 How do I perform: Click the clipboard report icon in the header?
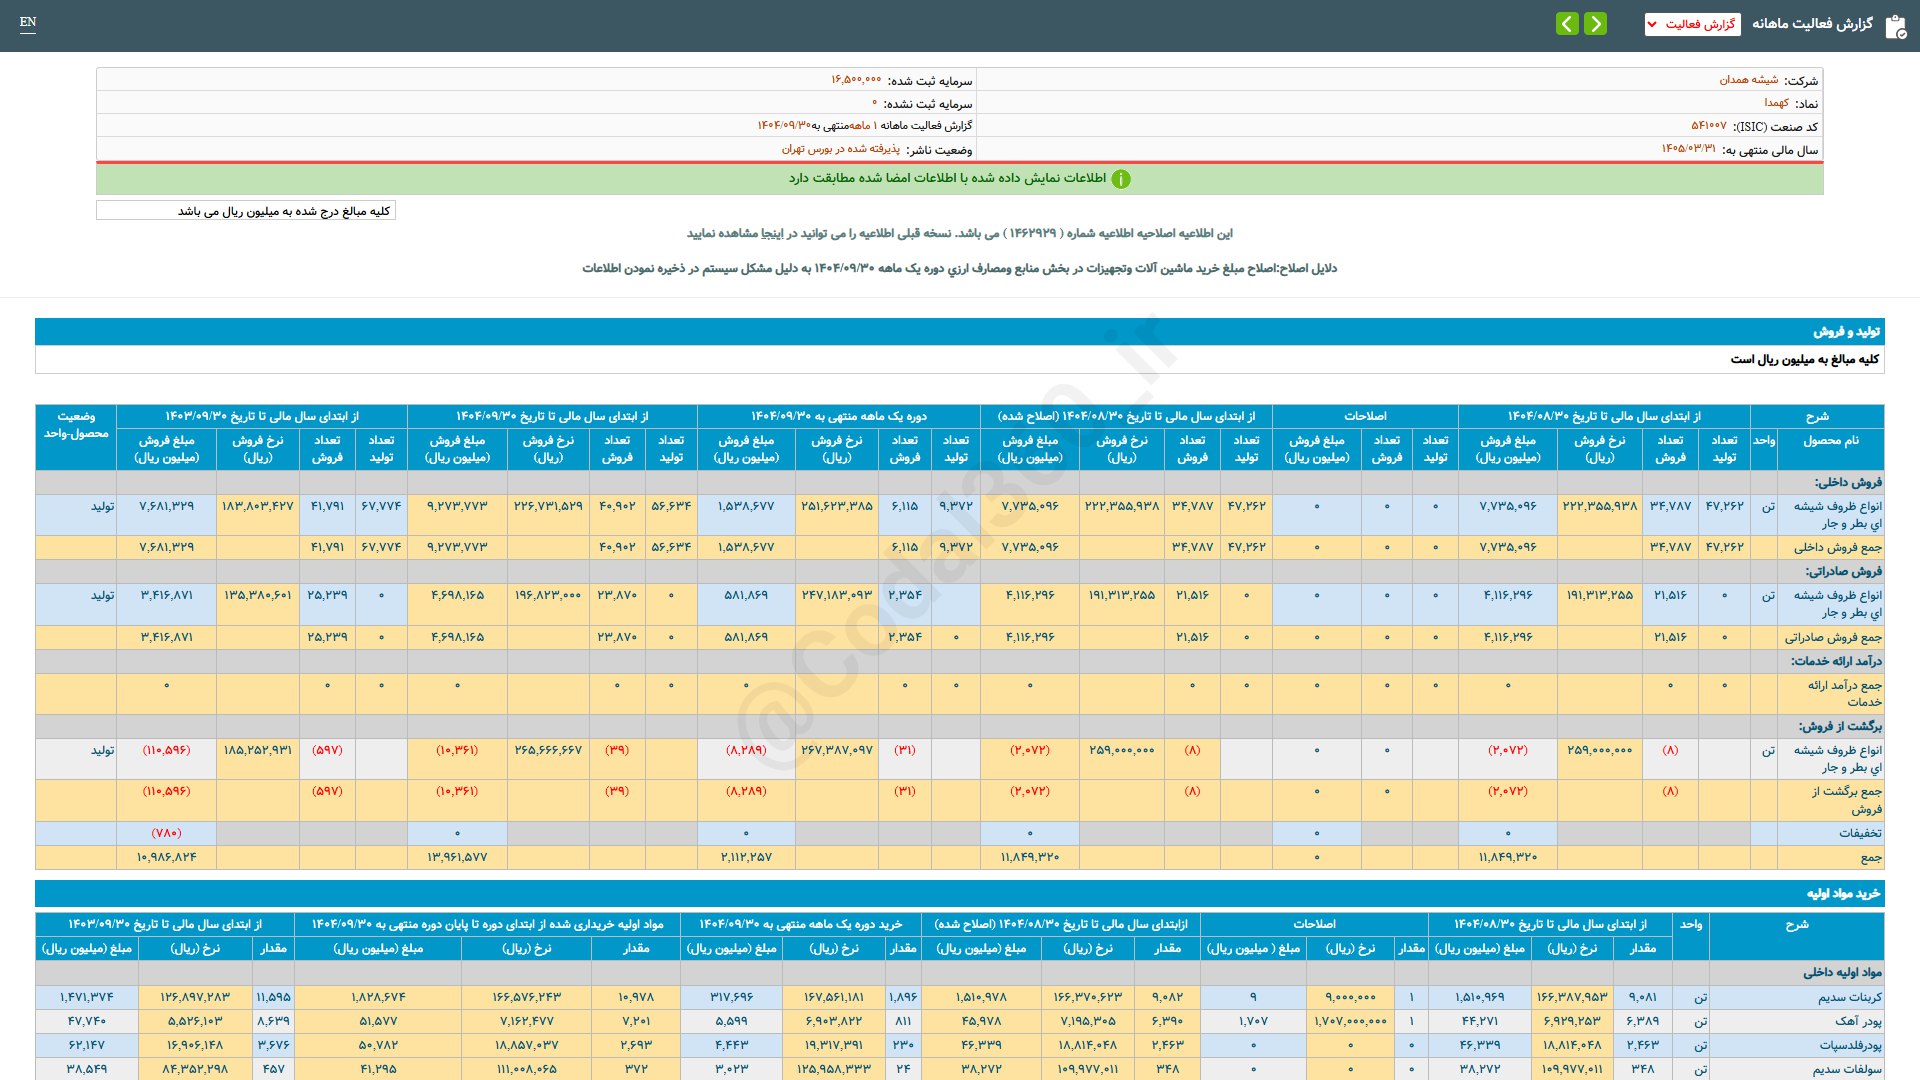coord(1895,26)
